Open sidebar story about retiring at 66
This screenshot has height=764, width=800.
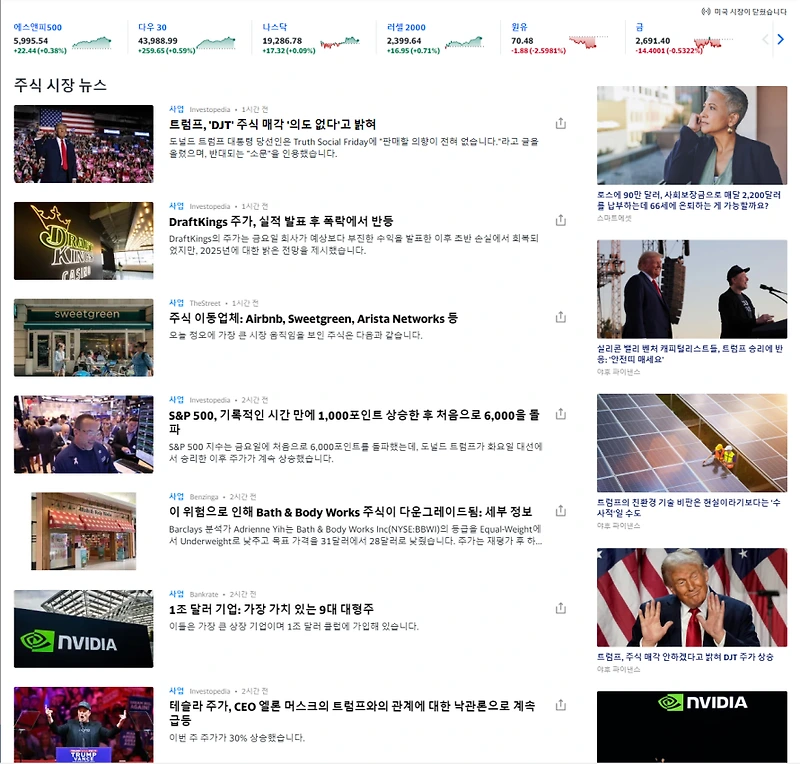[689, 201]
